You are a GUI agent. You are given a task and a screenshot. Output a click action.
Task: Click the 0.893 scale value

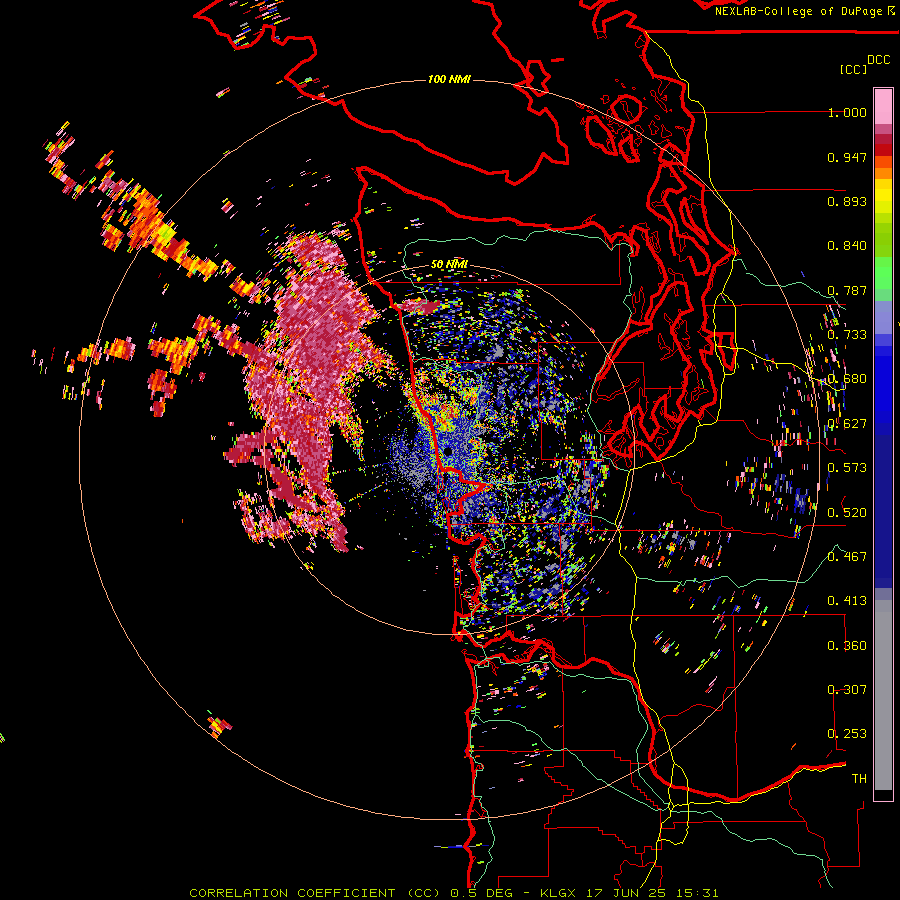847,201
